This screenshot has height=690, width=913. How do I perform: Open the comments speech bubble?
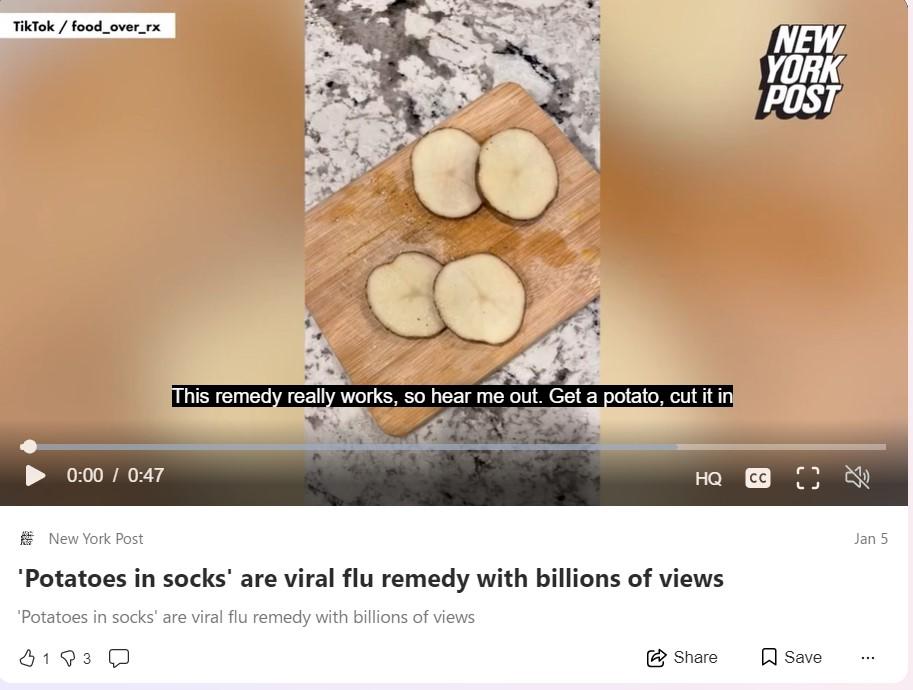click(x=119, y=658)
